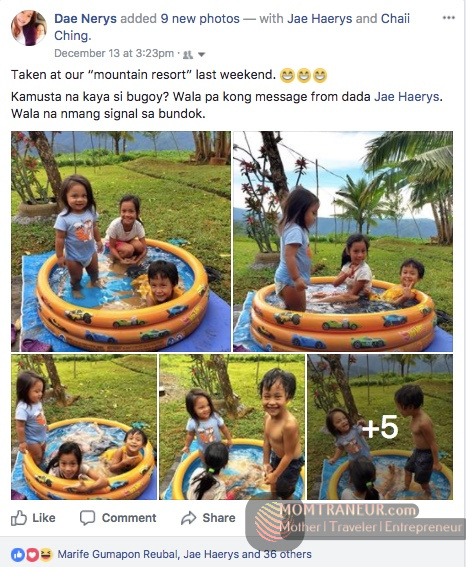This screenshot has width=466, height=567.
Task: Open Jae Haerys tagged profile in header
Action: click(319, 18)
